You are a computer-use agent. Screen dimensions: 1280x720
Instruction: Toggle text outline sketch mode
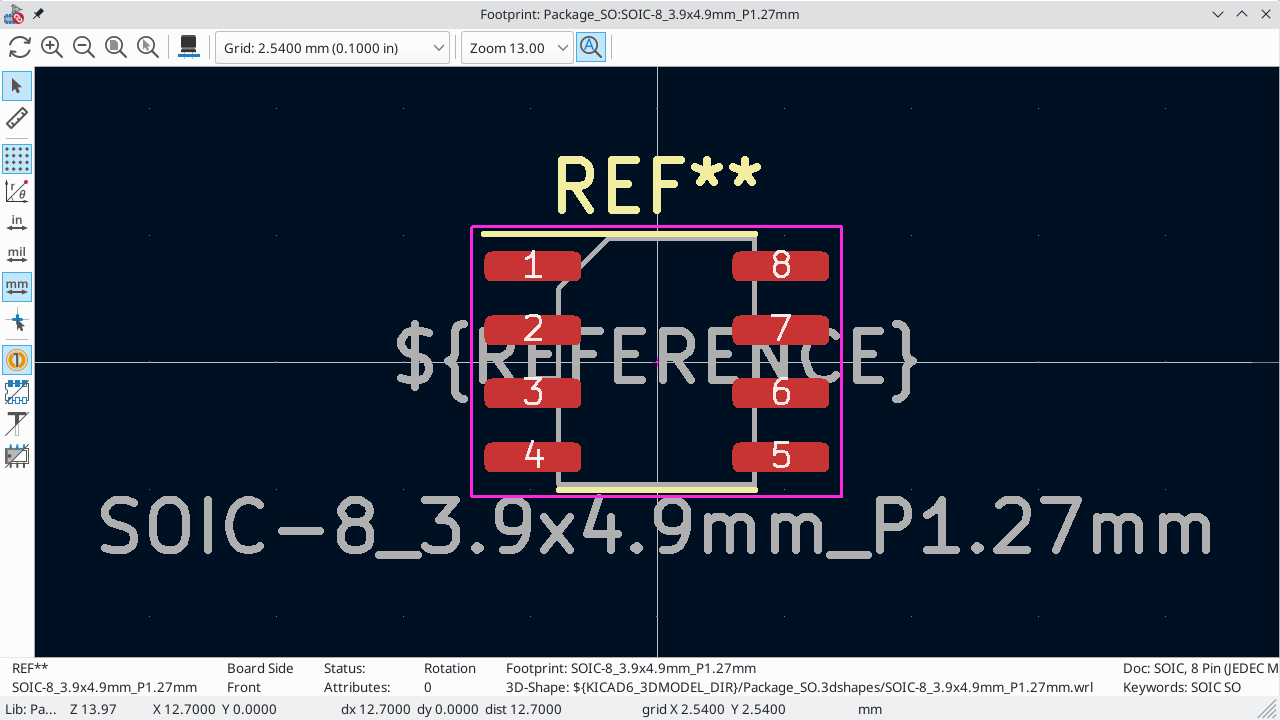tap(17, 423)
